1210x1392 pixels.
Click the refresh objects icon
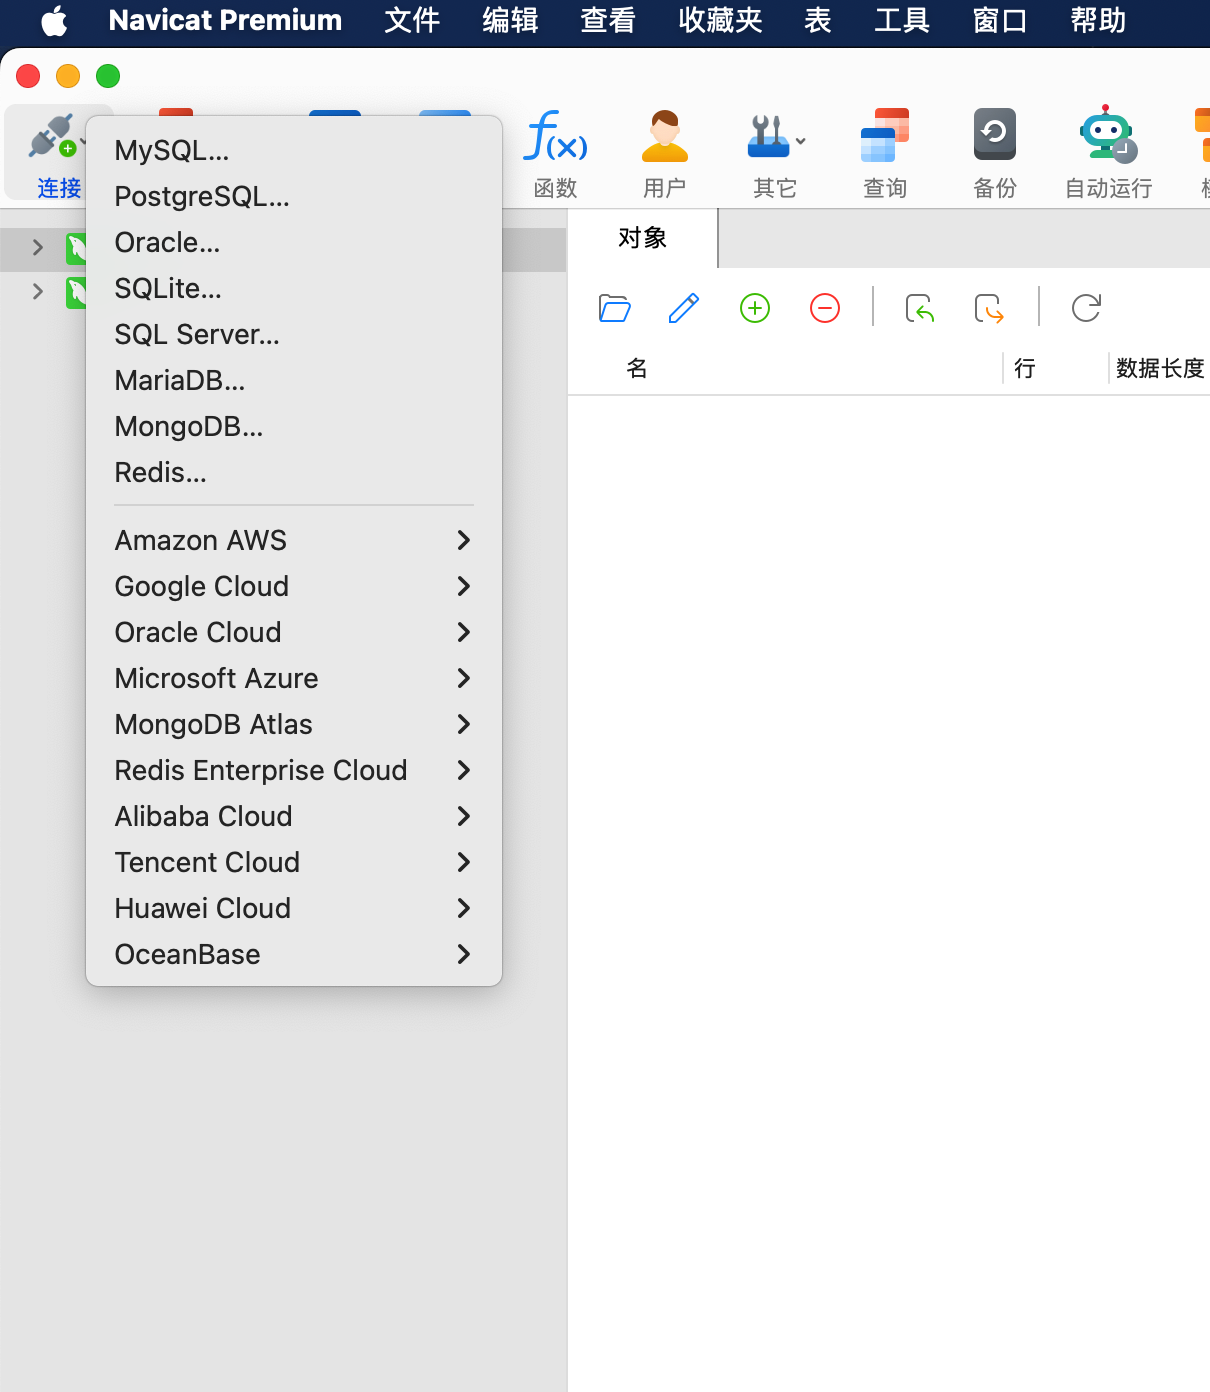pyautogui.click(x=1086, y=308)
